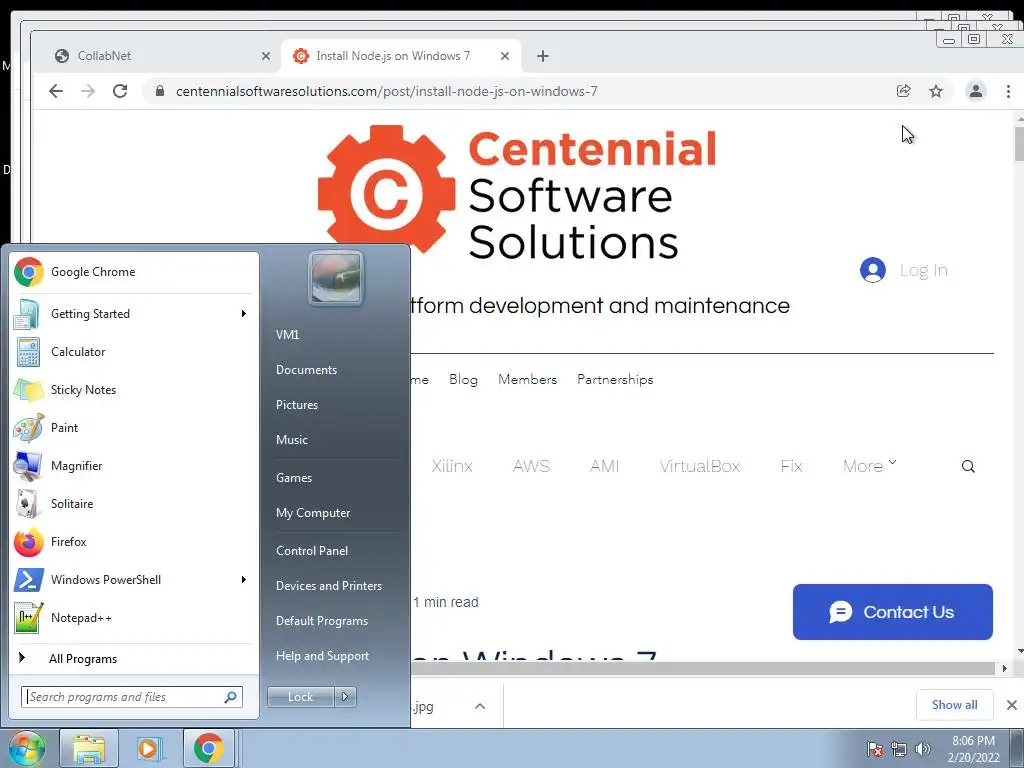This screenshot has width=1024, height=768.
Task: Click Show all downloads button
Action: coord(955,705)
